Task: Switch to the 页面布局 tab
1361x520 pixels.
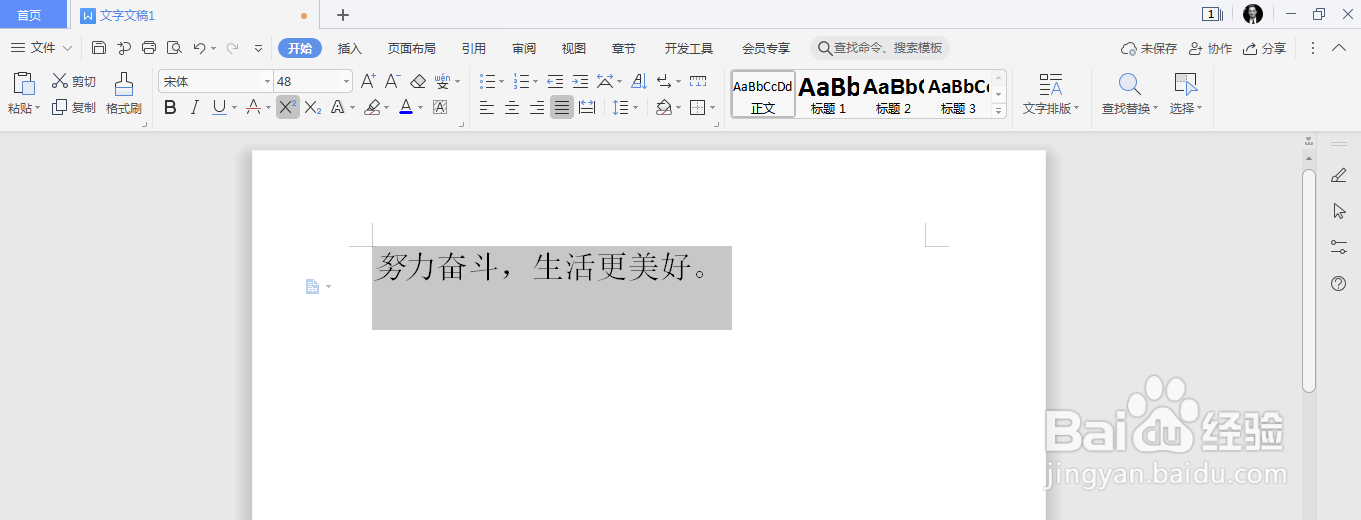Action: tap(412, 48)
